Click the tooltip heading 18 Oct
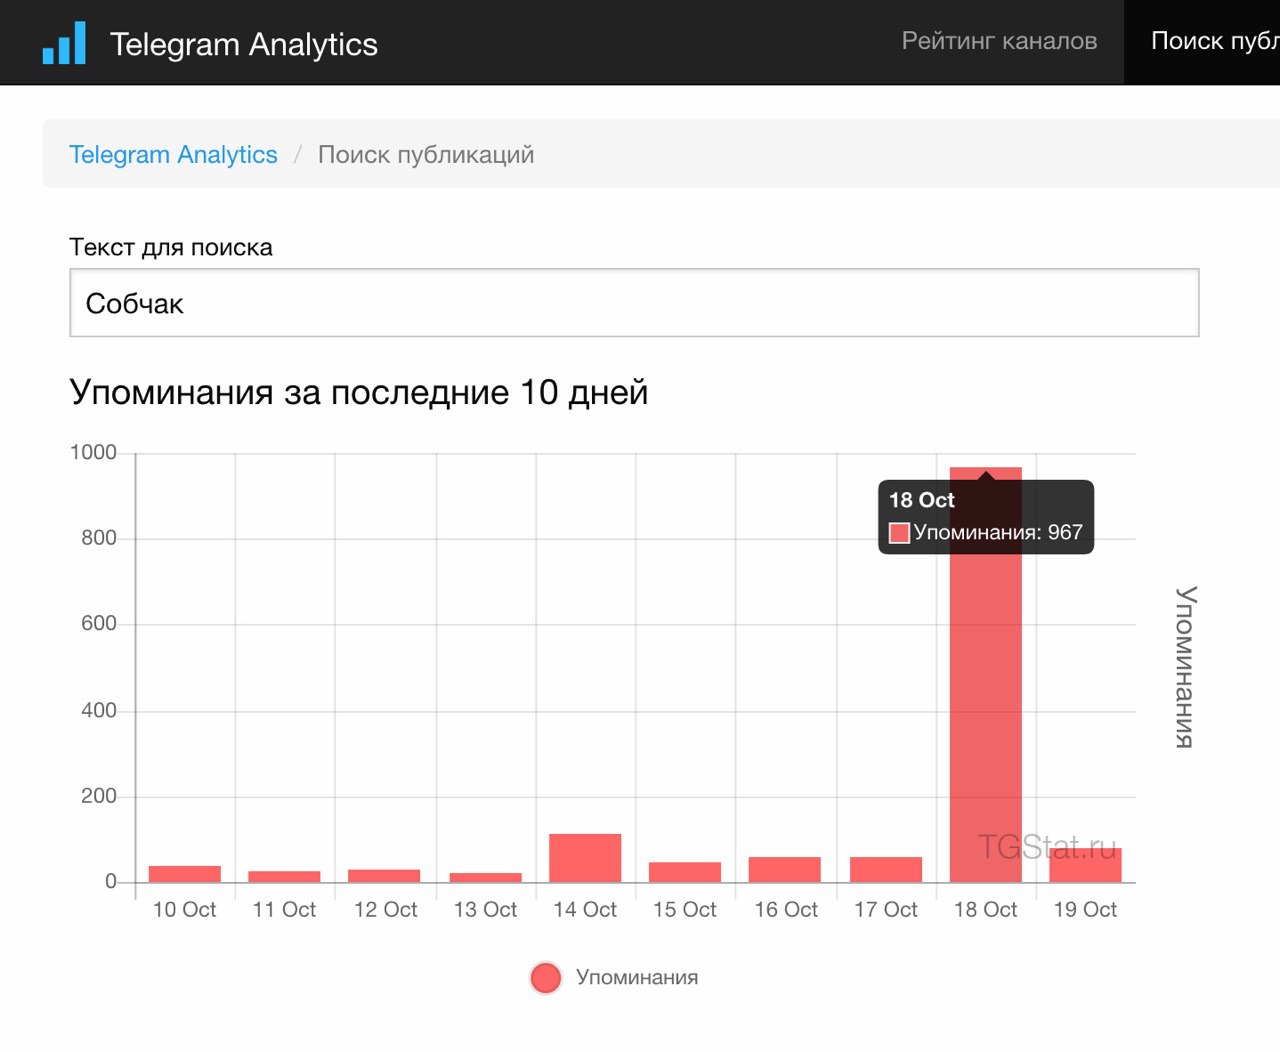 point(922,500)
